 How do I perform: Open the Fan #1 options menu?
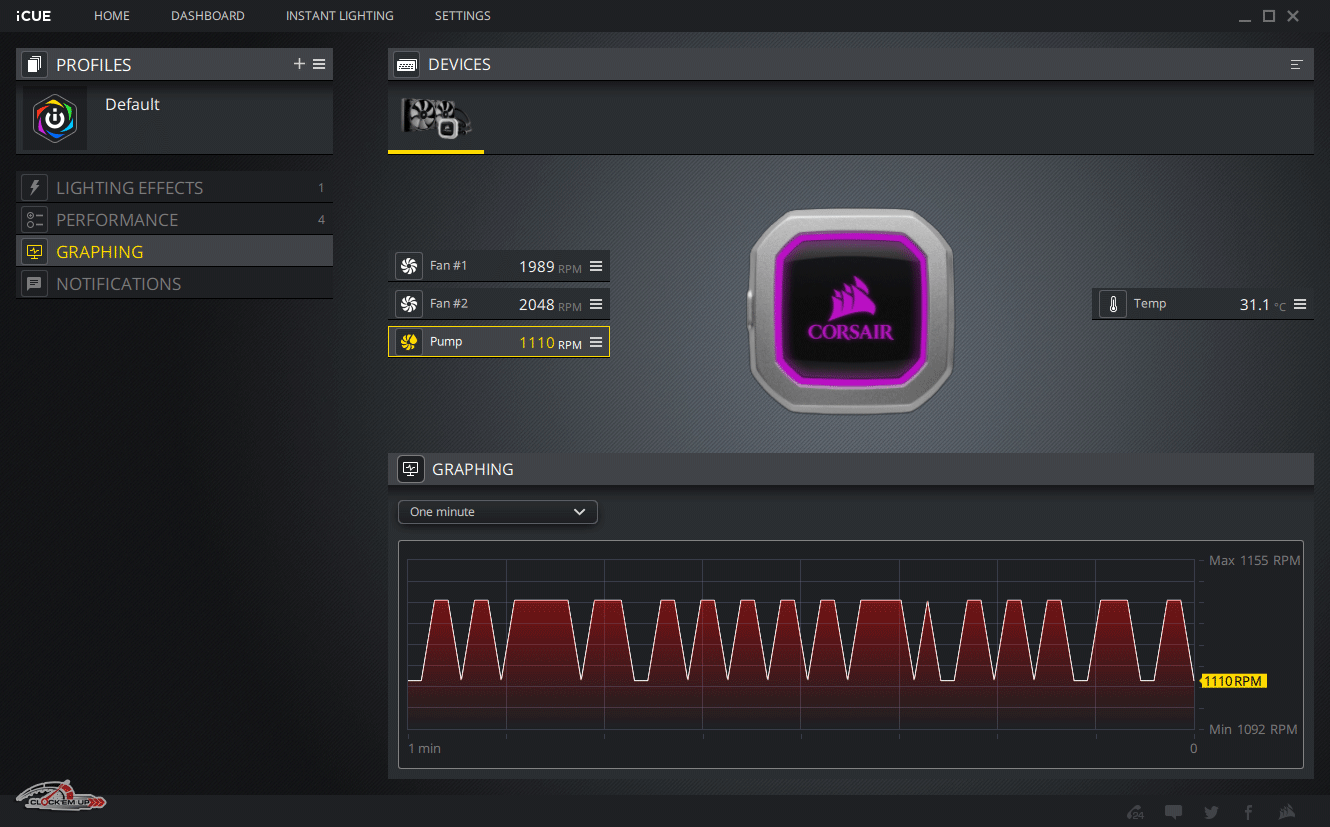coord(596,266)
